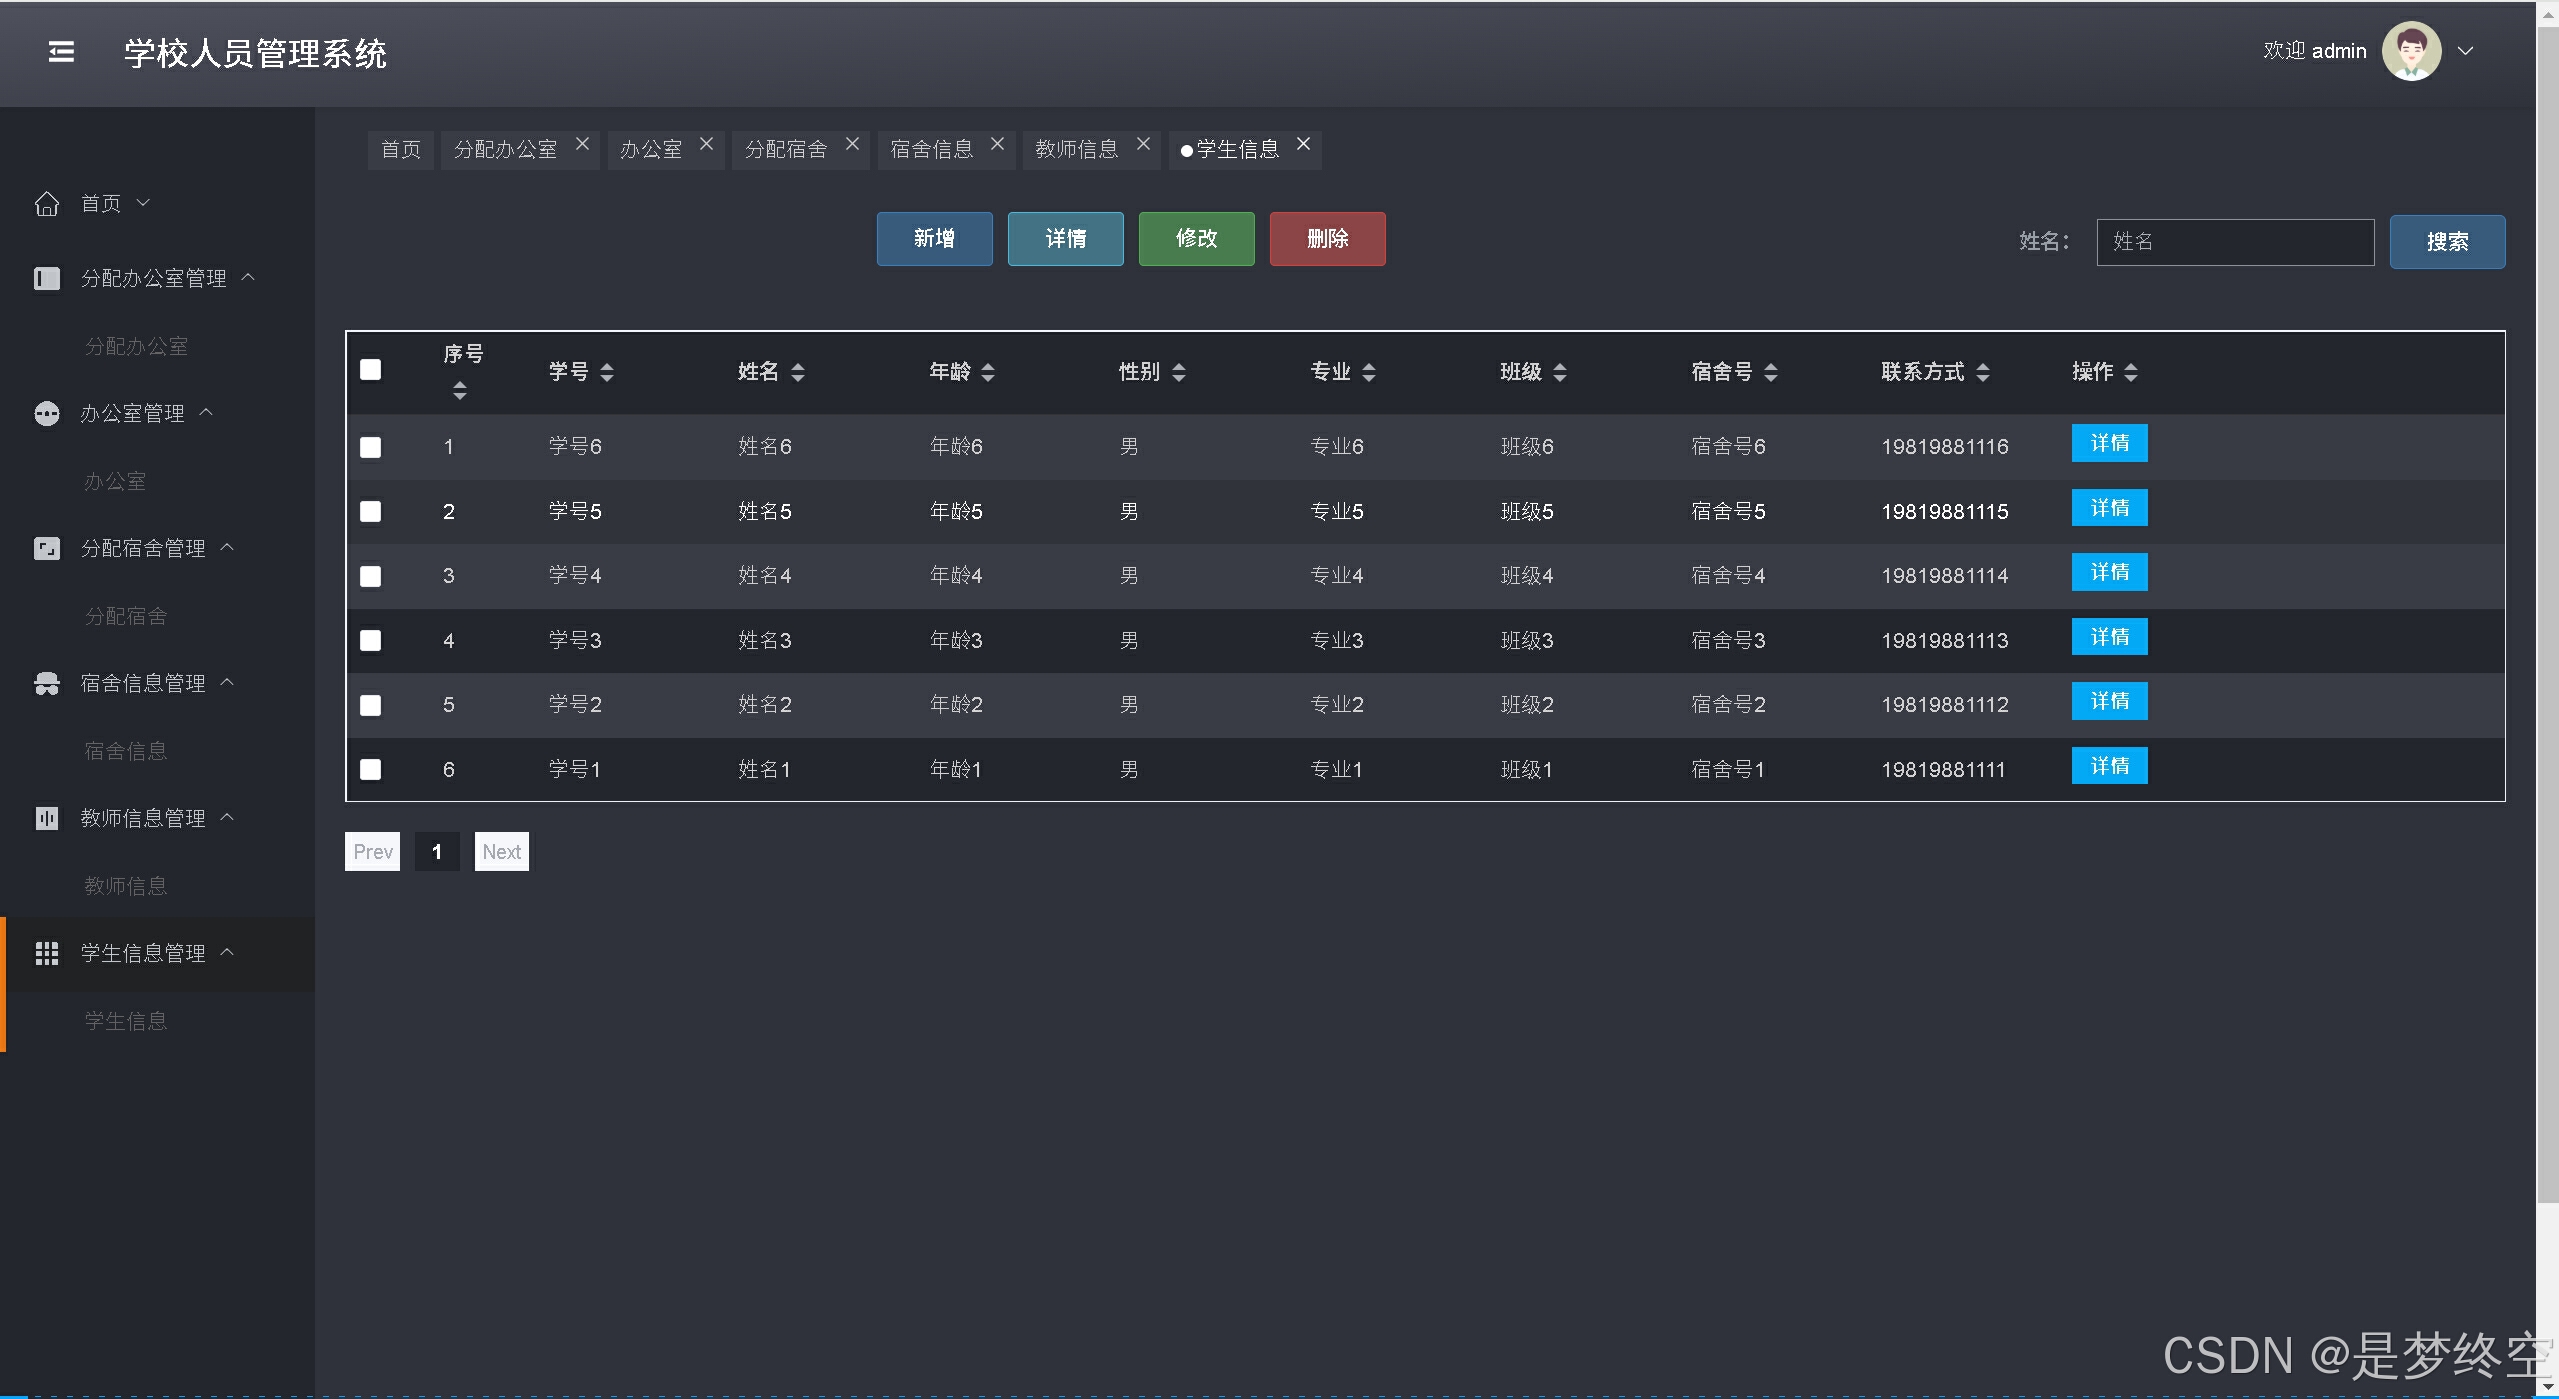
Task: Sort table by 学号 column arrows
Action: coord(607,372)
